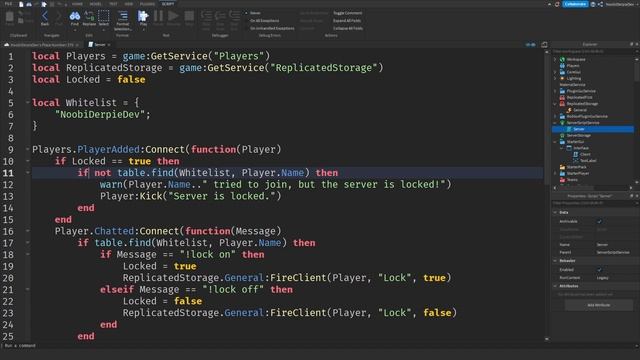
Task: Select StarterPack in Explorer
Action: click(576, 167)
